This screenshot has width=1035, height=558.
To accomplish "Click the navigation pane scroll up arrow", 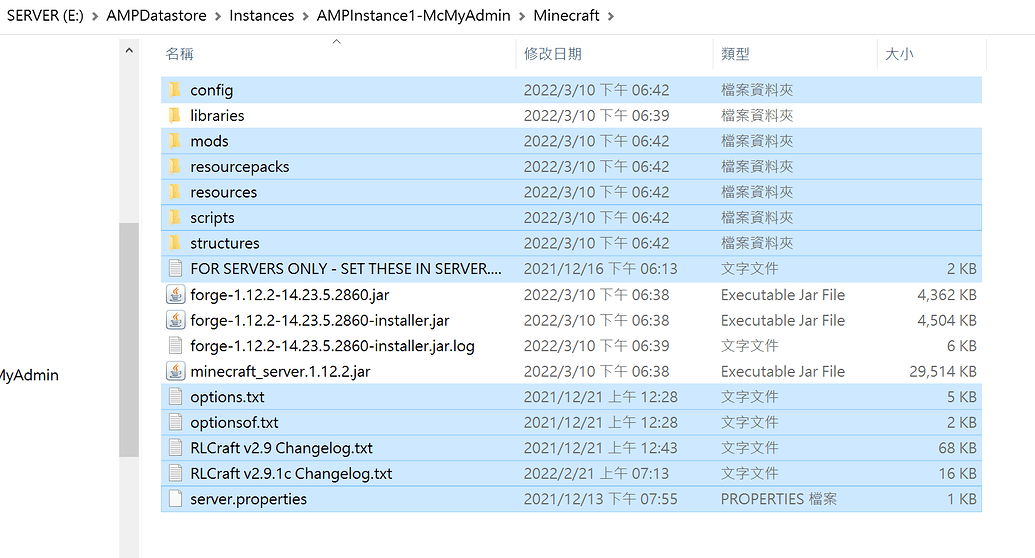I will click(129, 50).
